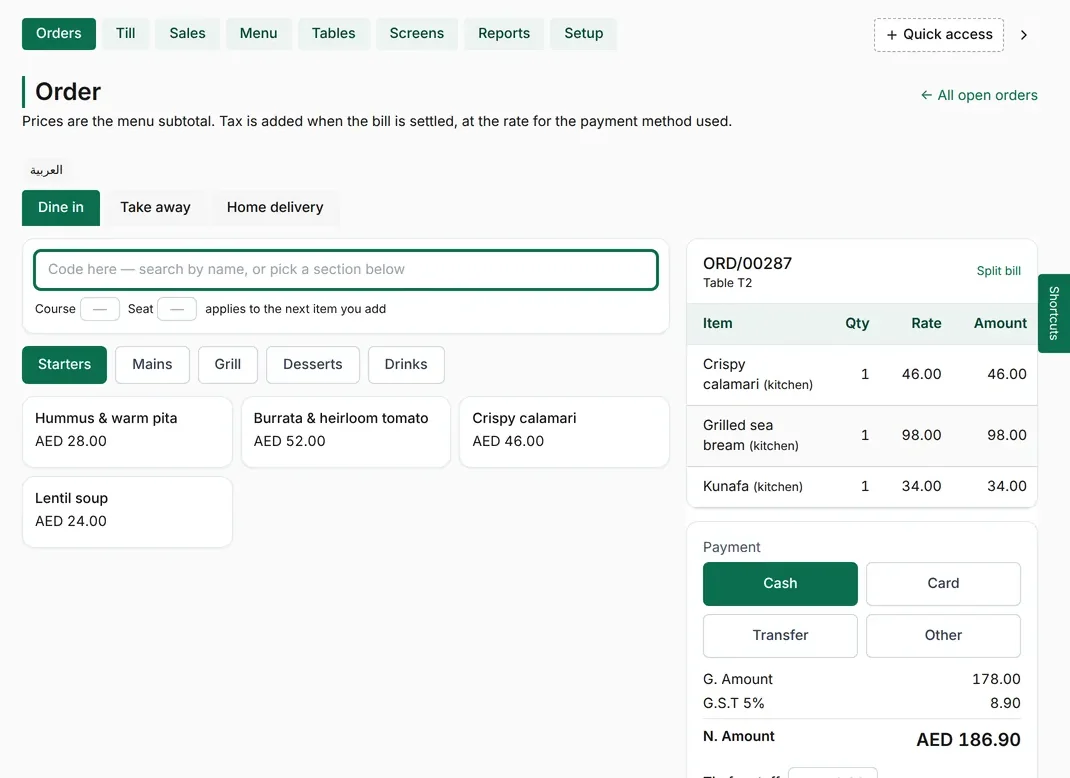Open the Shortcuts side panel

(x=1054, y=313)
